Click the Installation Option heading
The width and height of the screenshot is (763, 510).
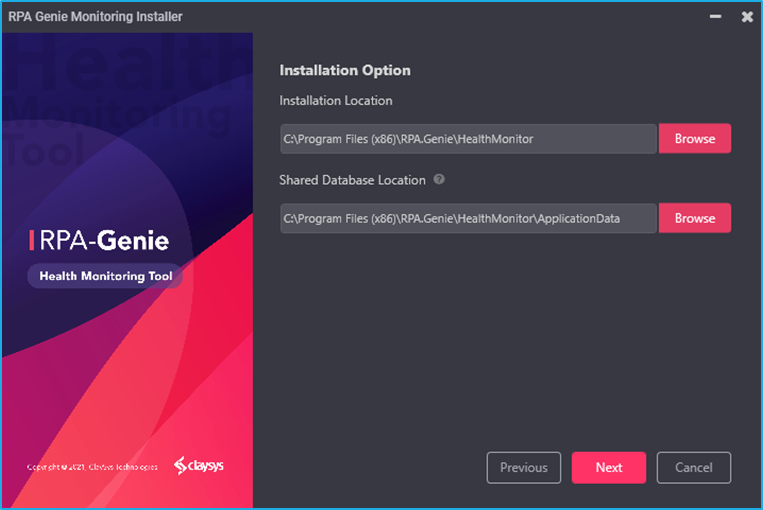(x=345, y=70)
